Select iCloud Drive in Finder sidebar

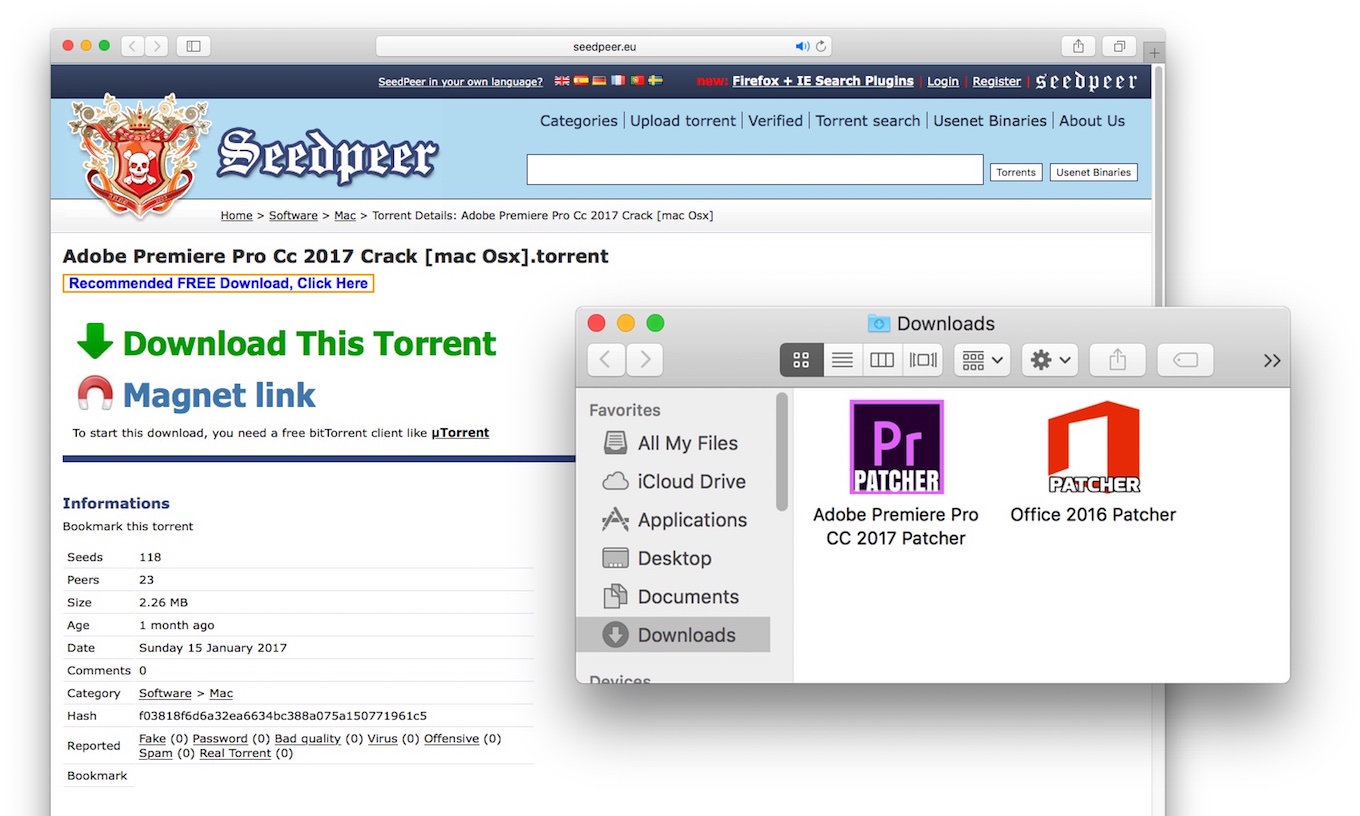(691, 481)
